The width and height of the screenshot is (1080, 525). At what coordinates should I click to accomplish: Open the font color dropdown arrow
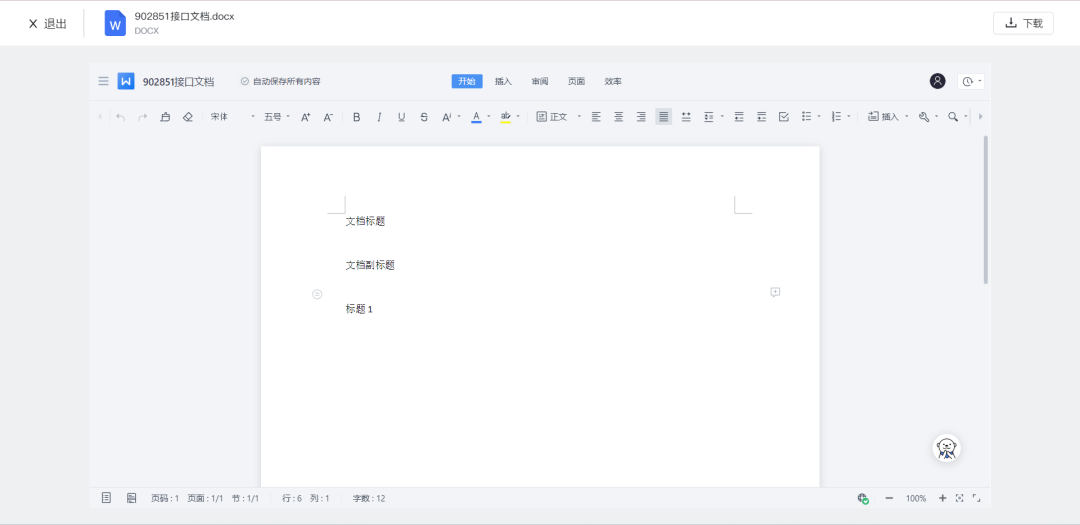(x=489, y=116)
